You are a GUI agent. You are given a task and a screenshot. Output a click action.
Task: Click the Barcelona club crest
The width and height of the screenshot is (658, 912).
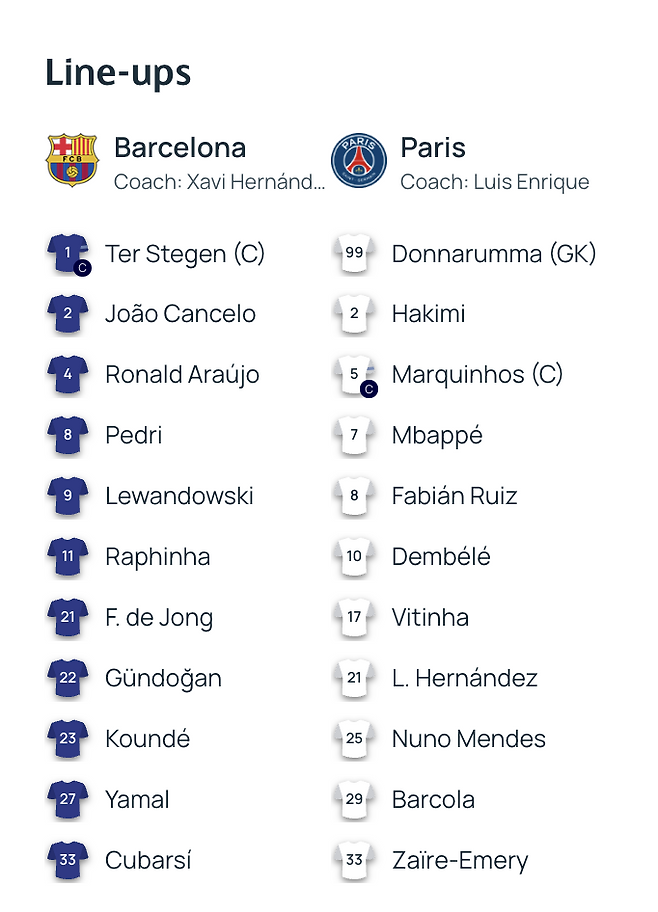tap(72, 160)
